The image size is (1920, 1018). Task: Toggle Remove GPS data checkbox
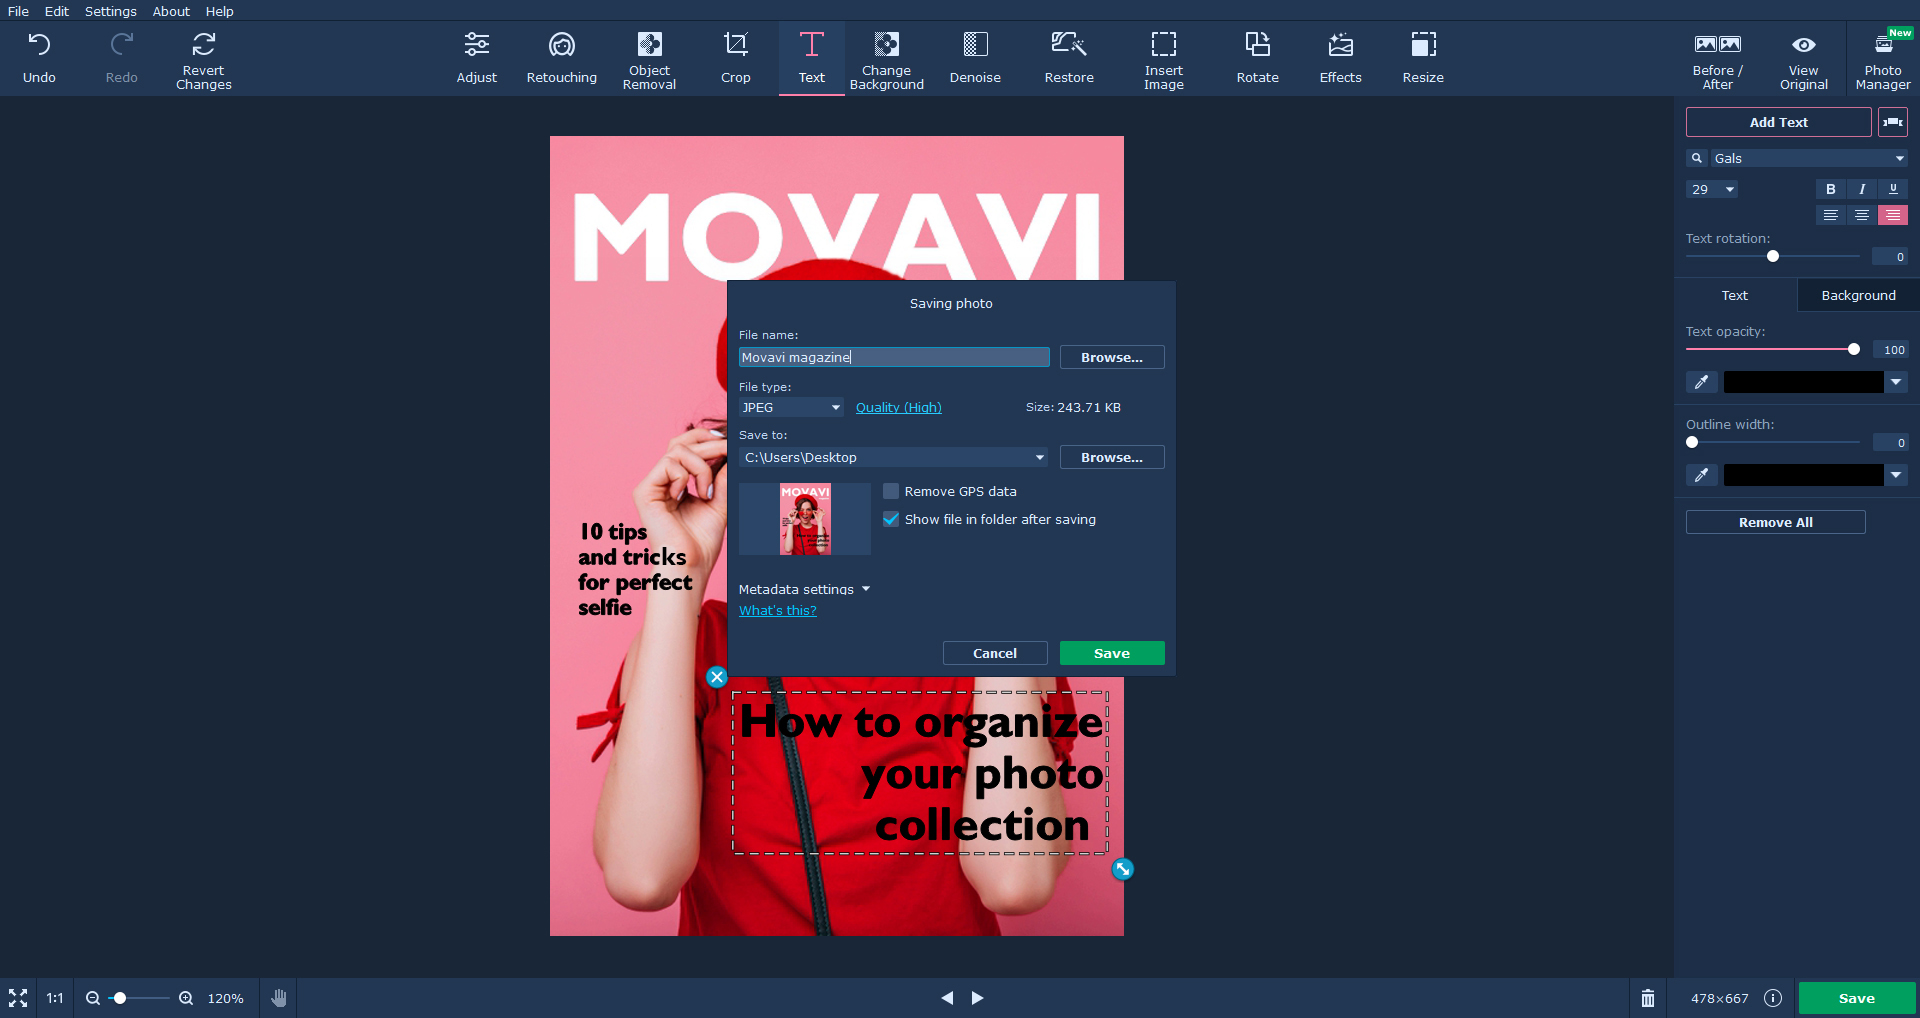tap(891, 491)
